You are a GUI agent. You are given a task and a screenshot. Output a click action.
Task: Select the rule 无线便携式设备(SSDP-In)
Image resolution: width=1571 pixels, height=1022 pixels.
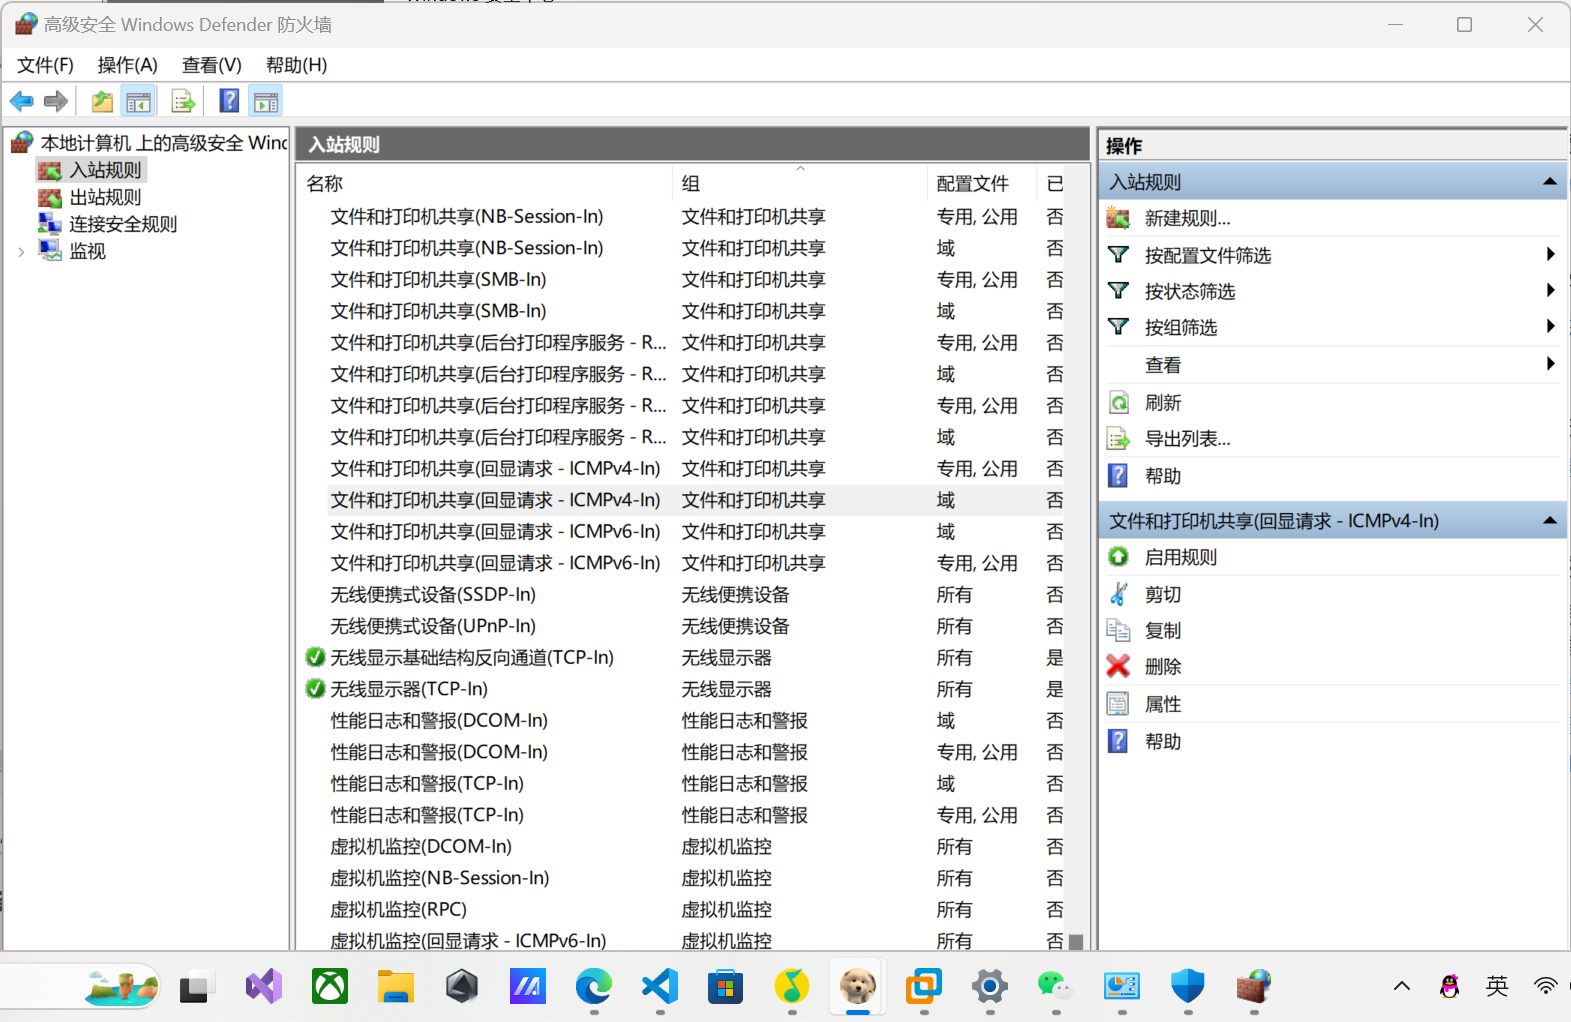(433, 595)
